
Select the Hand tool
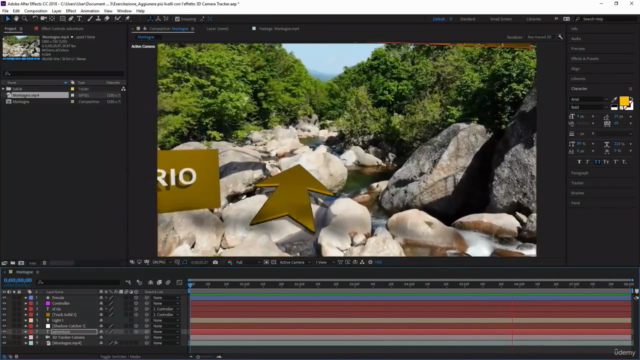[16, 19]
